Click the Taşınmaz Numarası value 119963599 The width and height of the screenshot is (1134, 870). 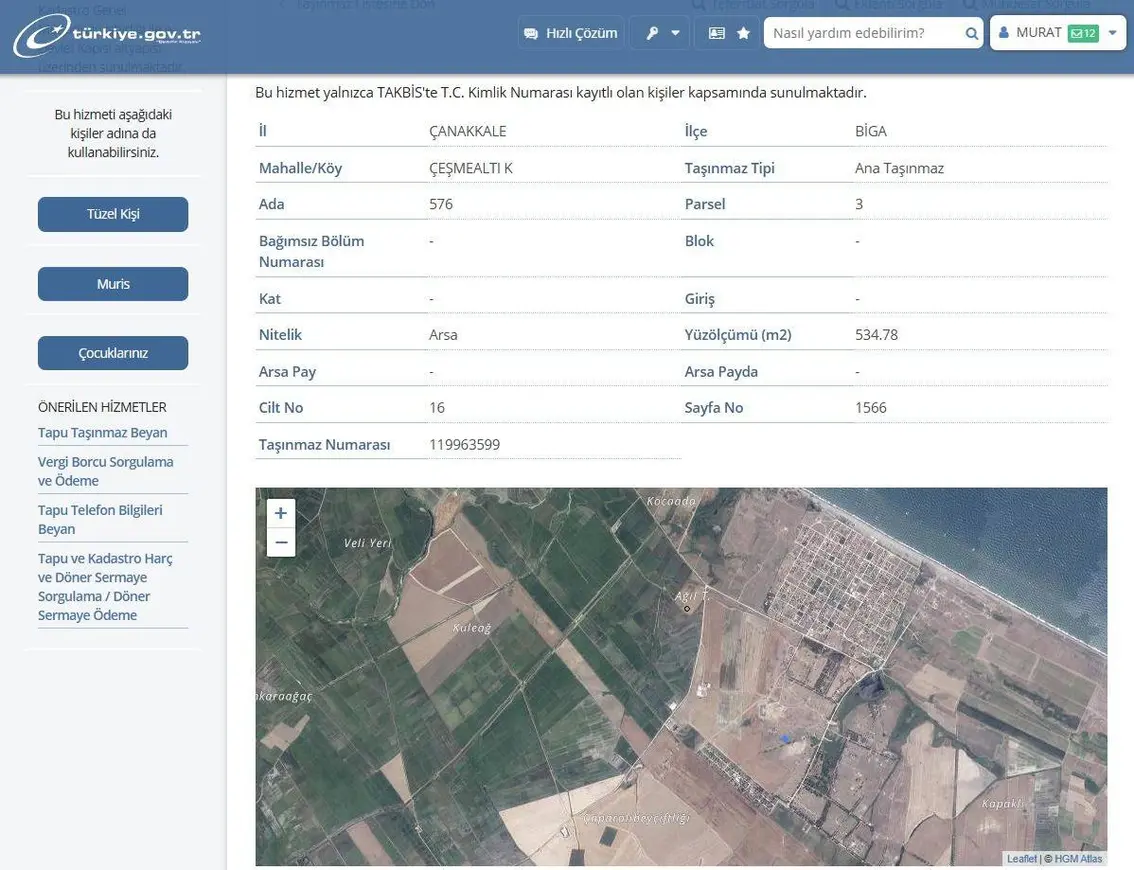click(464, 445)
